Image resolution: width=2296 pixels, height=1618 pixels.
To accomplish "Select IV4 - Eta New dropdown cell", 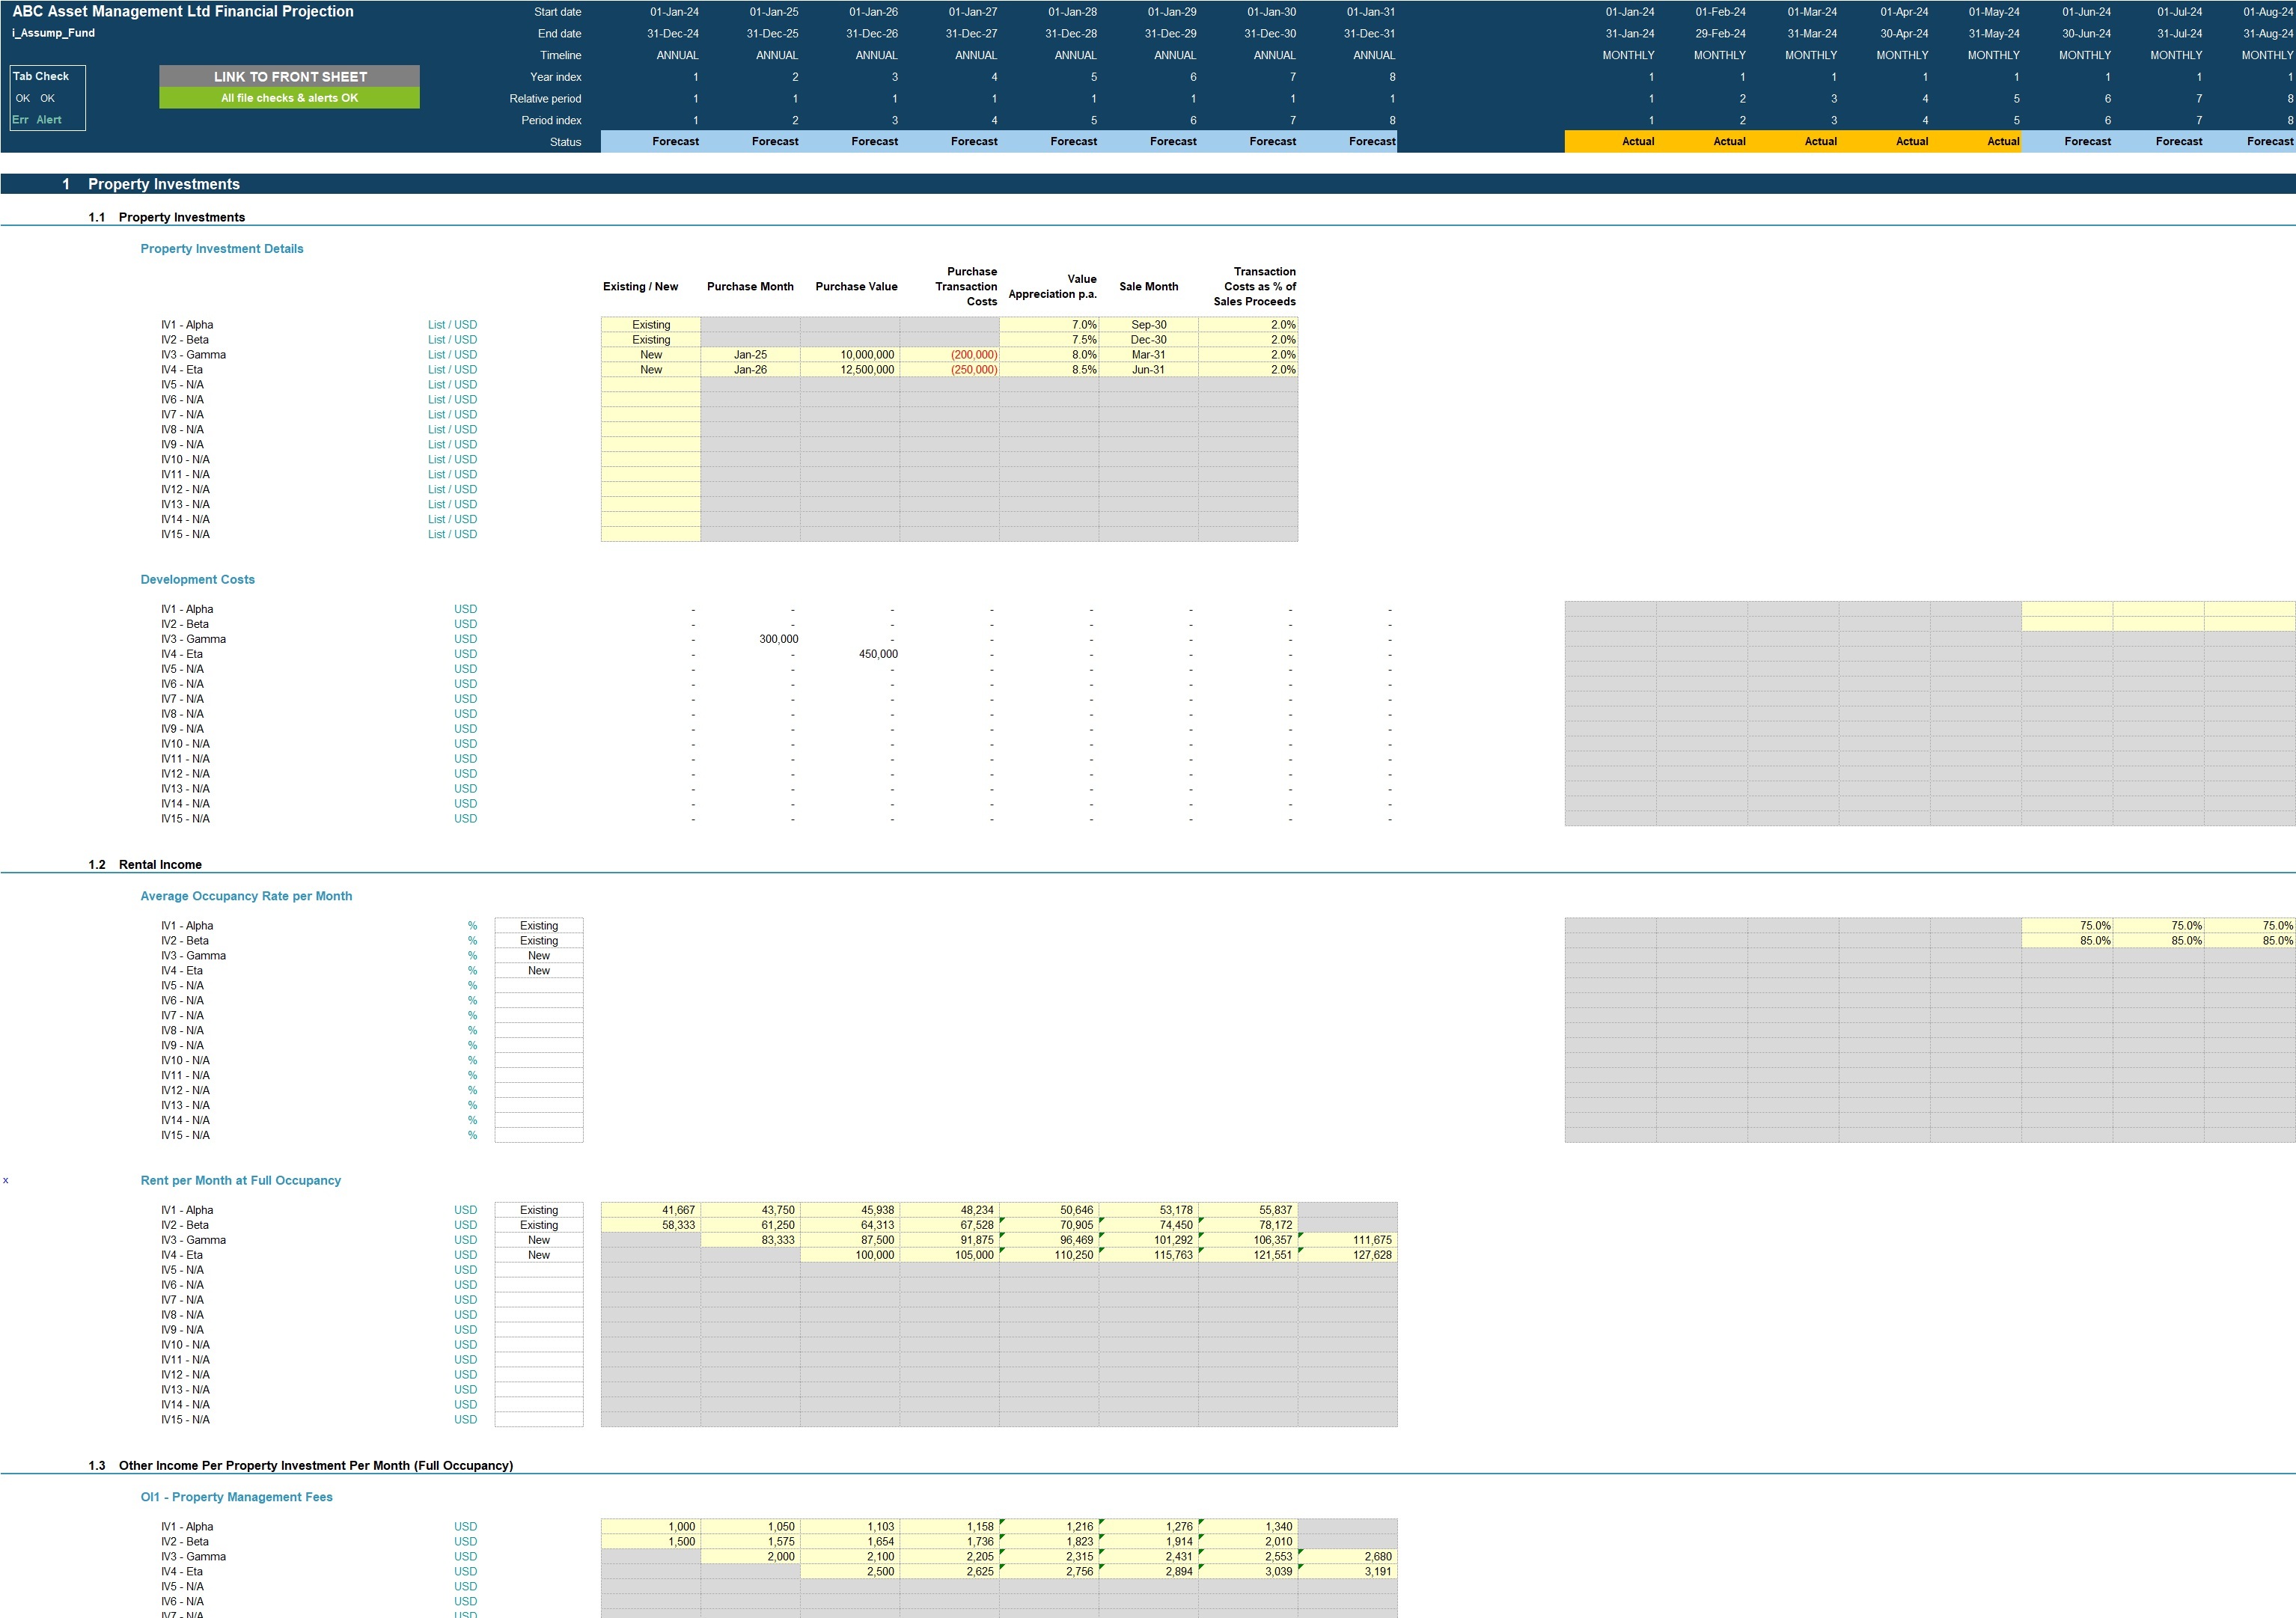I will [x=651, y=370].
